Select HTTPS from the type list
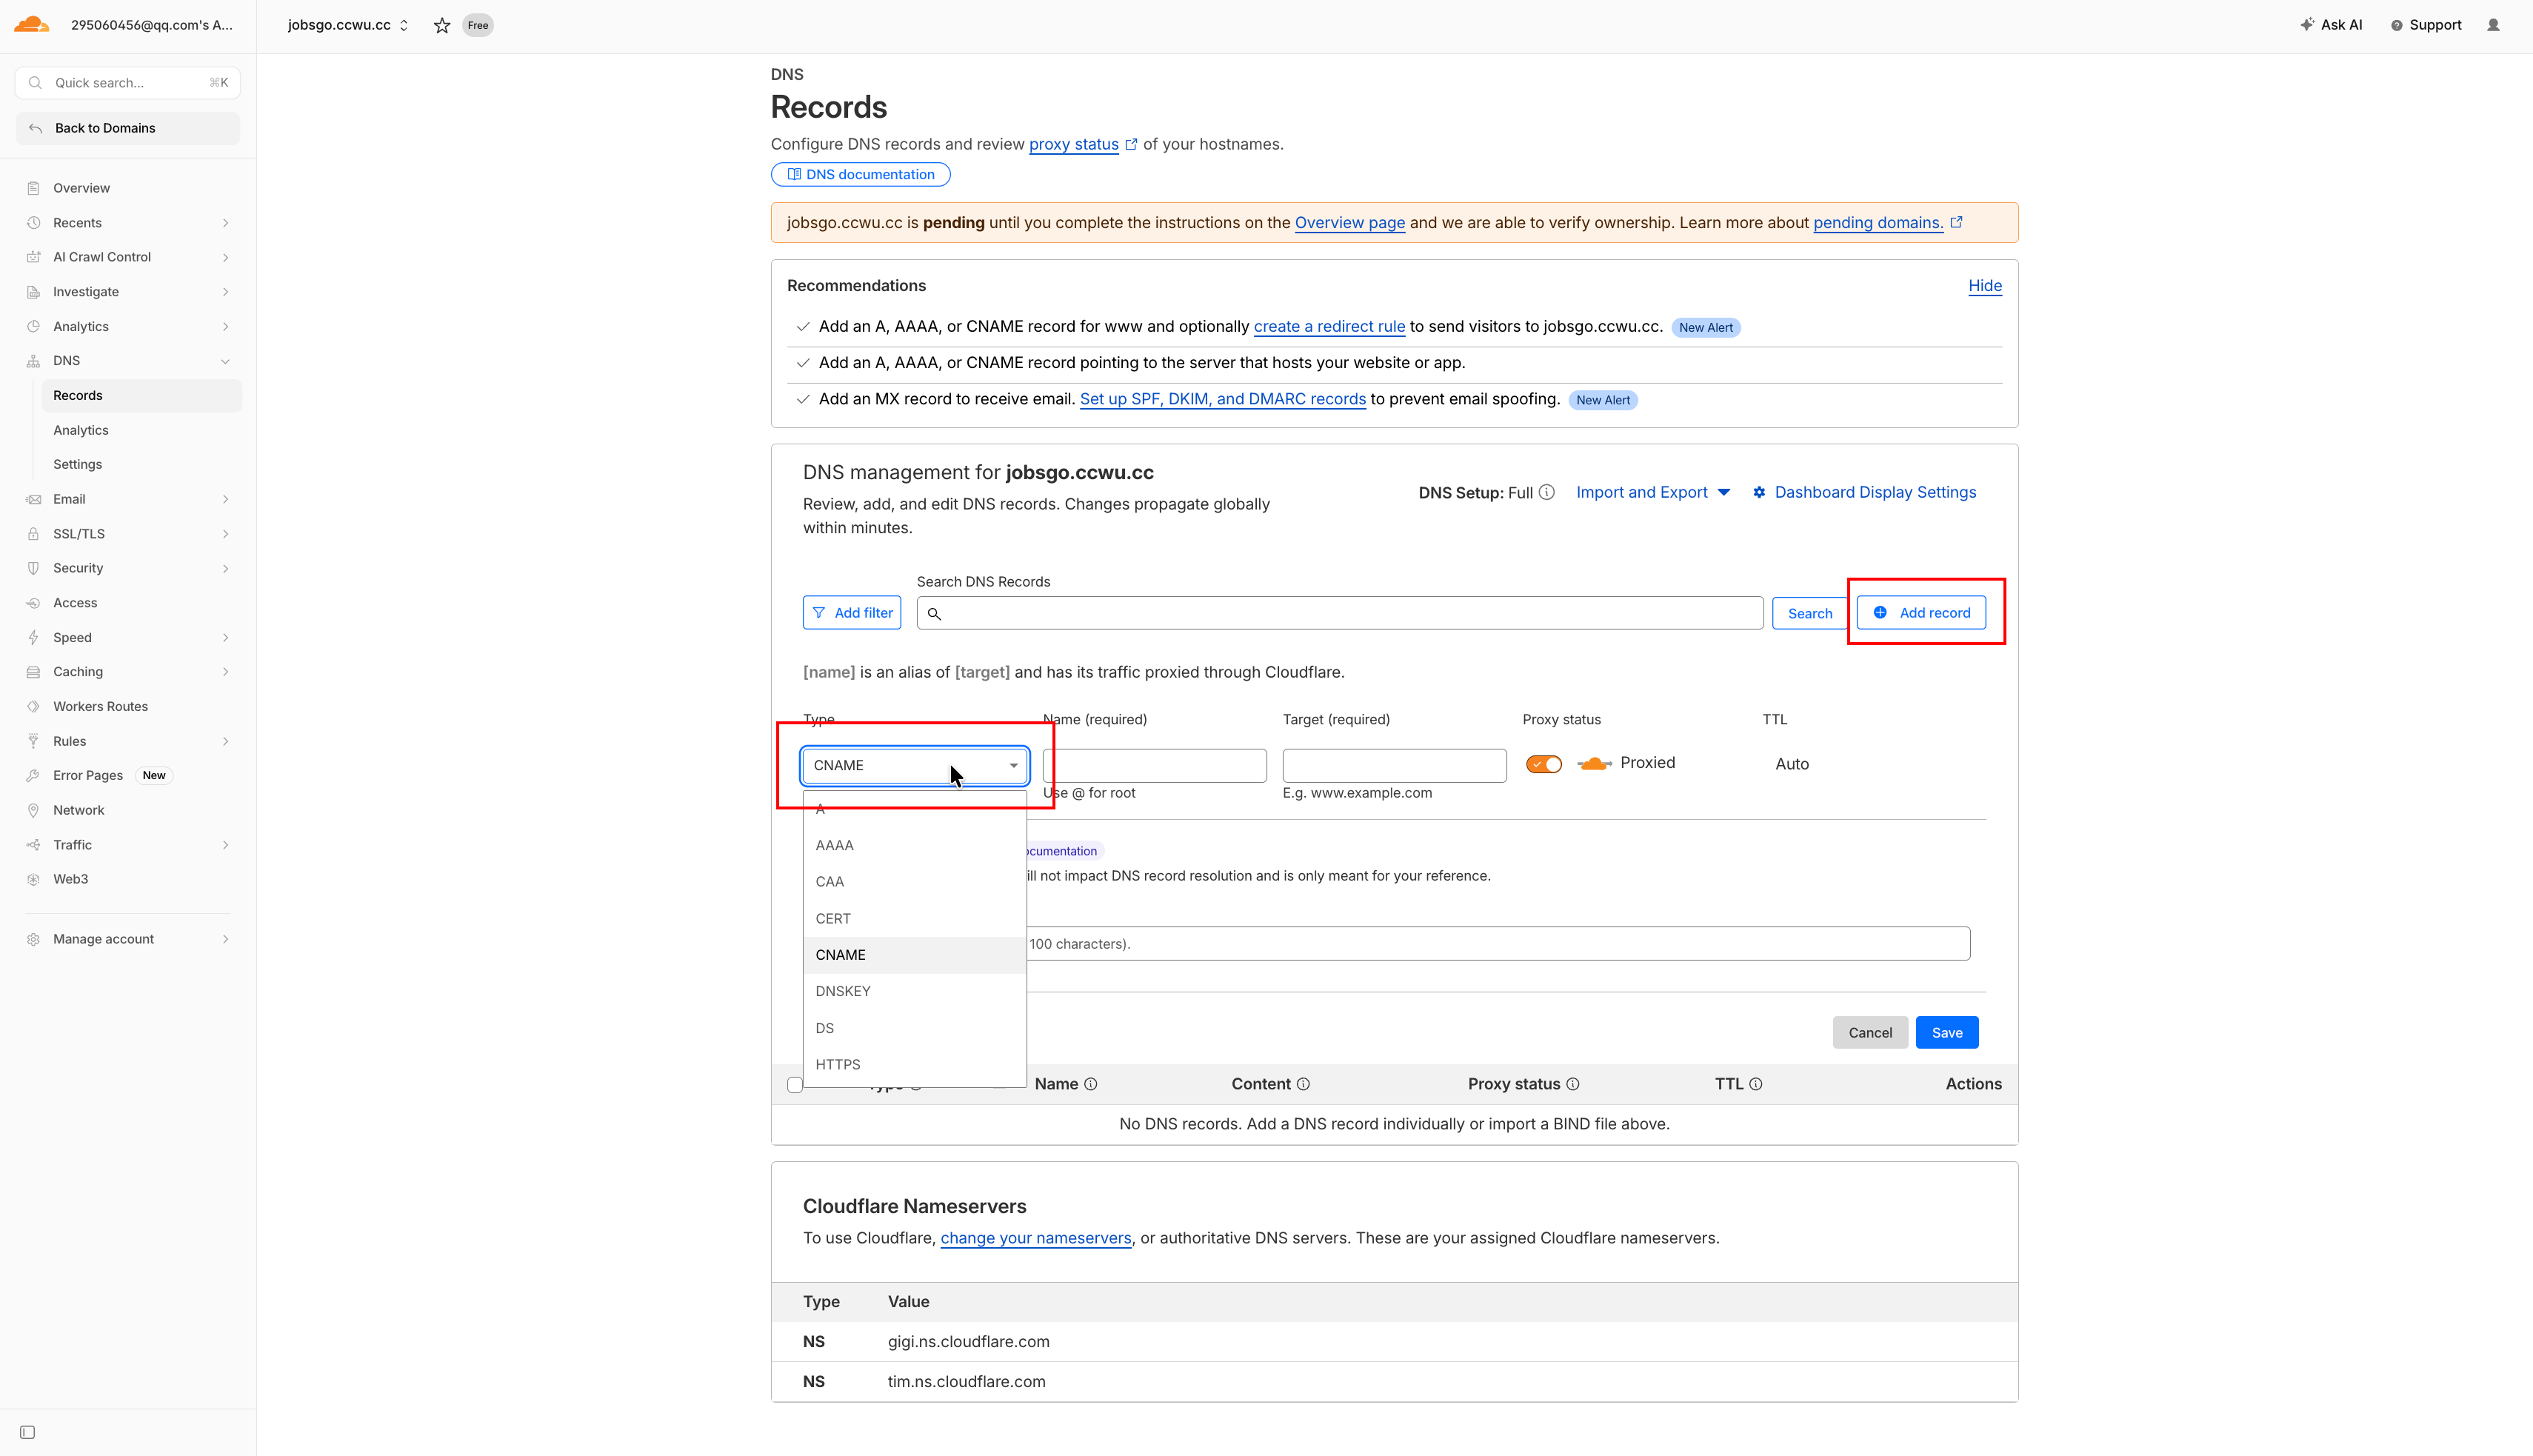Screen dimensions: 2533x1456 pyautogui.click(x=915, y=1064)
